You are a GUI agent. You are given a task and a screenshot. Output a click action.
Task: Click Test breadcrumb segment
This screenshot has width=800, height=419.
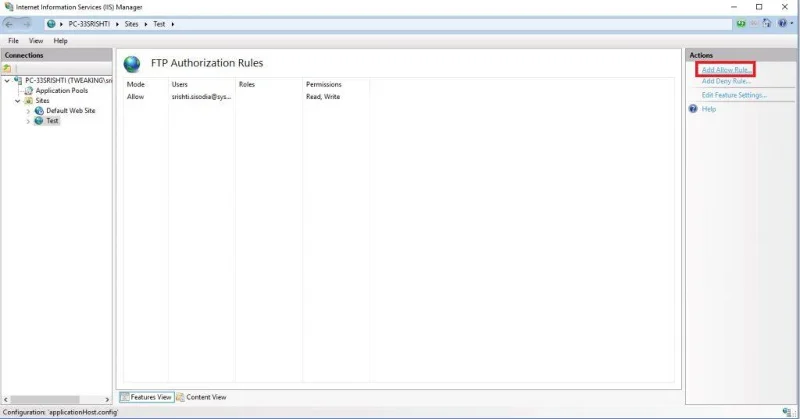[159, 24]
